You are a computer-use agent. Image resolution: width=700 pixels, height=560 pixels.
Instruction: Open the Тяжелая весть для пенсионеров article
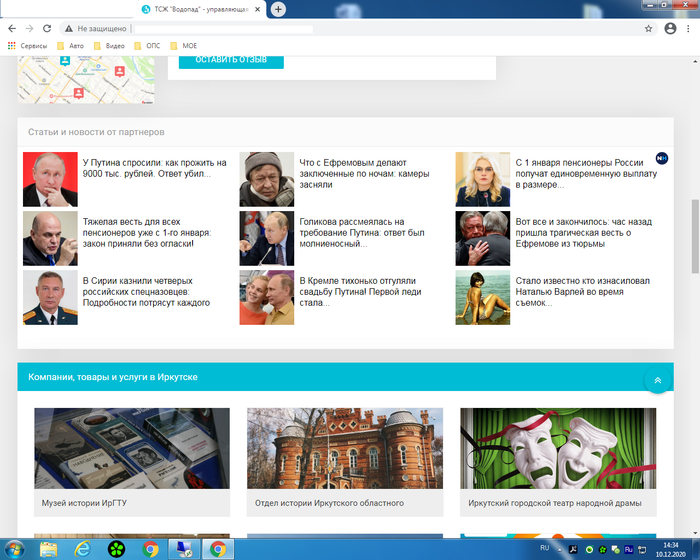(147, 233)
